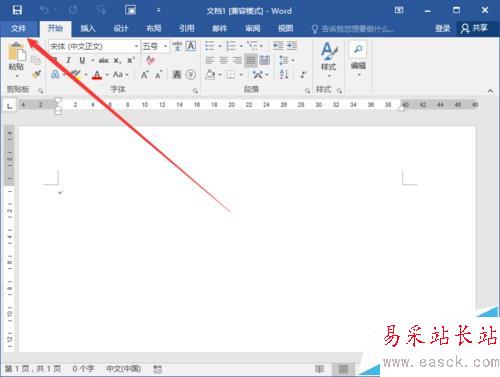
Task: Open the 编辑 (Editing) menu button
Action: pos(358,59)
